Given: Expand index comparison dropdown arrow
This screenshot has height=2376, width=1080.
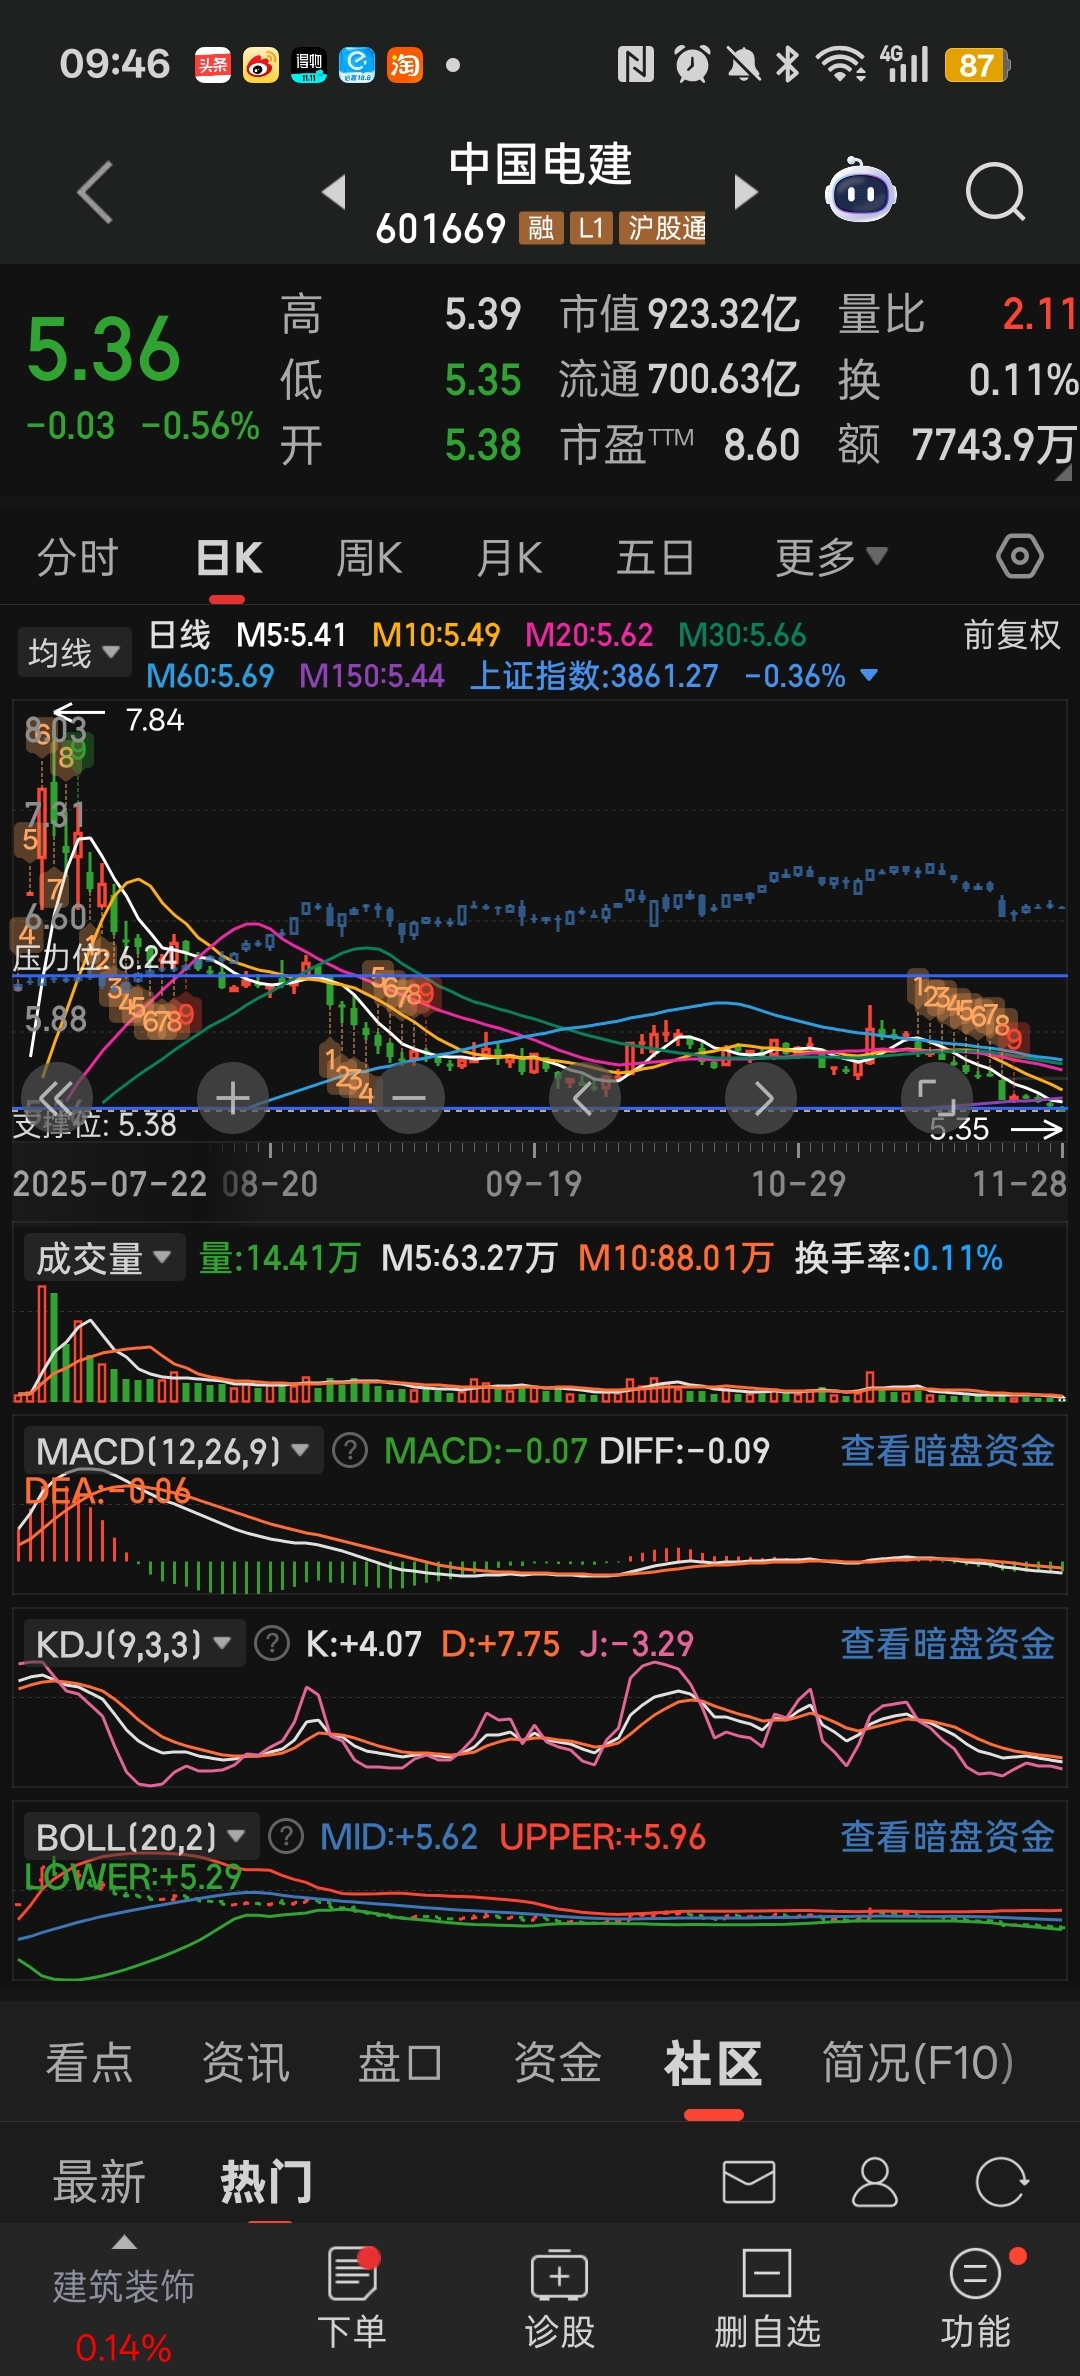Looking at the screenshot, I should click(x=869, y=676).
